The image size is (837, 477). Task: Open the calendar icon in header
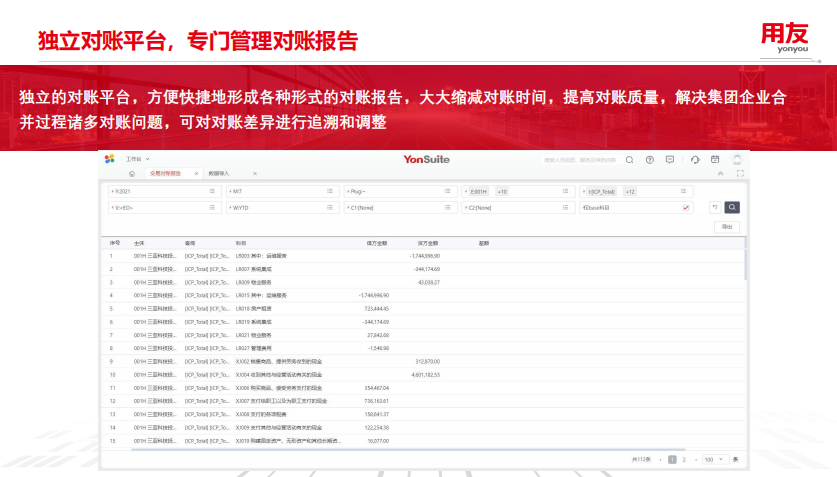pos(715,159)
